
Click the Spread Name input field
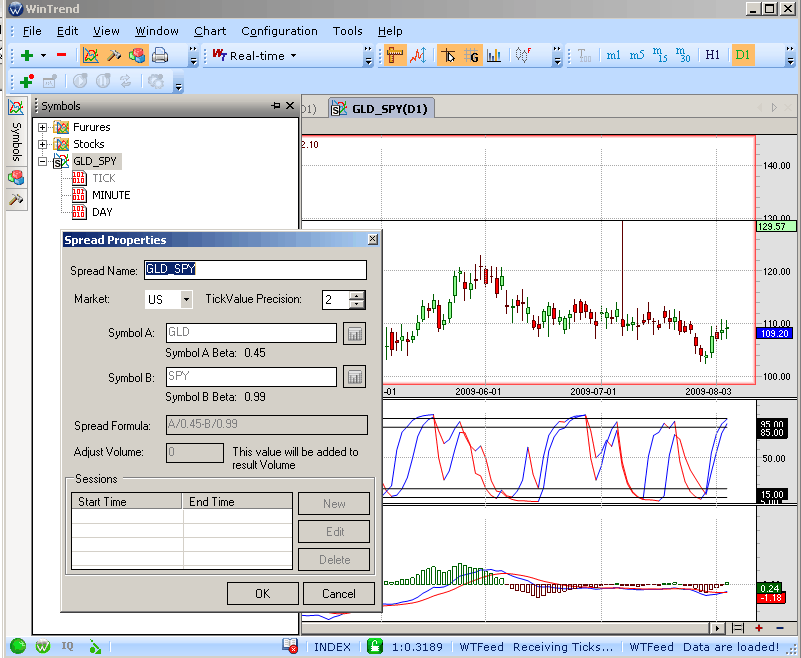255,270
